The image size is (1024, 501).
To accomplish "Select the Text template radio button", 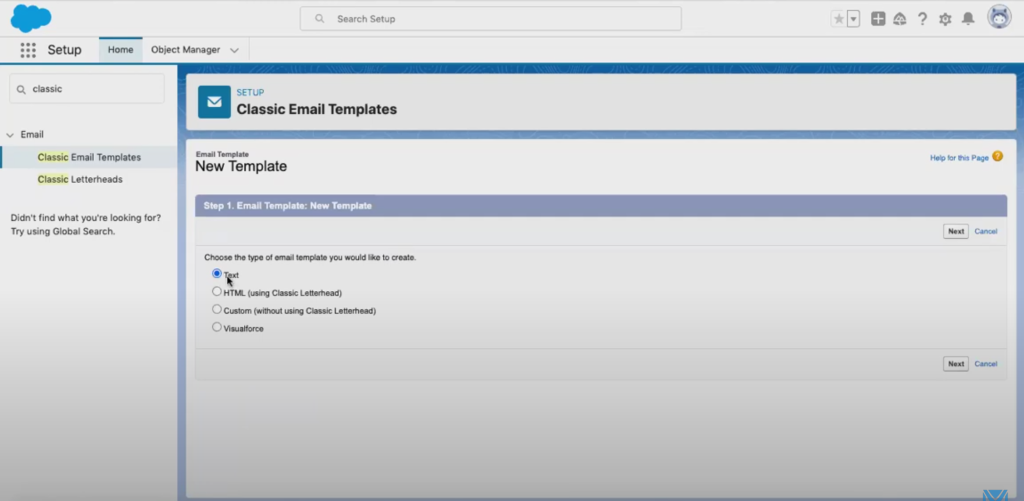I will tap(217, 274).
